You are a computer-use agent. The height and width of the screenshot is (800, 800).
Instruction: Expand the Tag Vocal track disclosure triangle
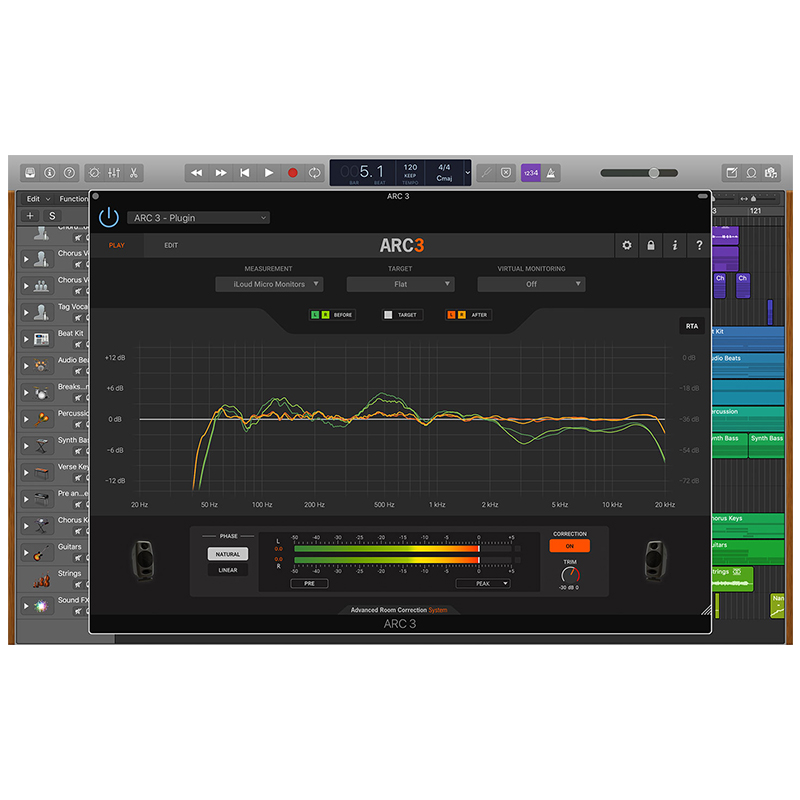pos(26,312)
